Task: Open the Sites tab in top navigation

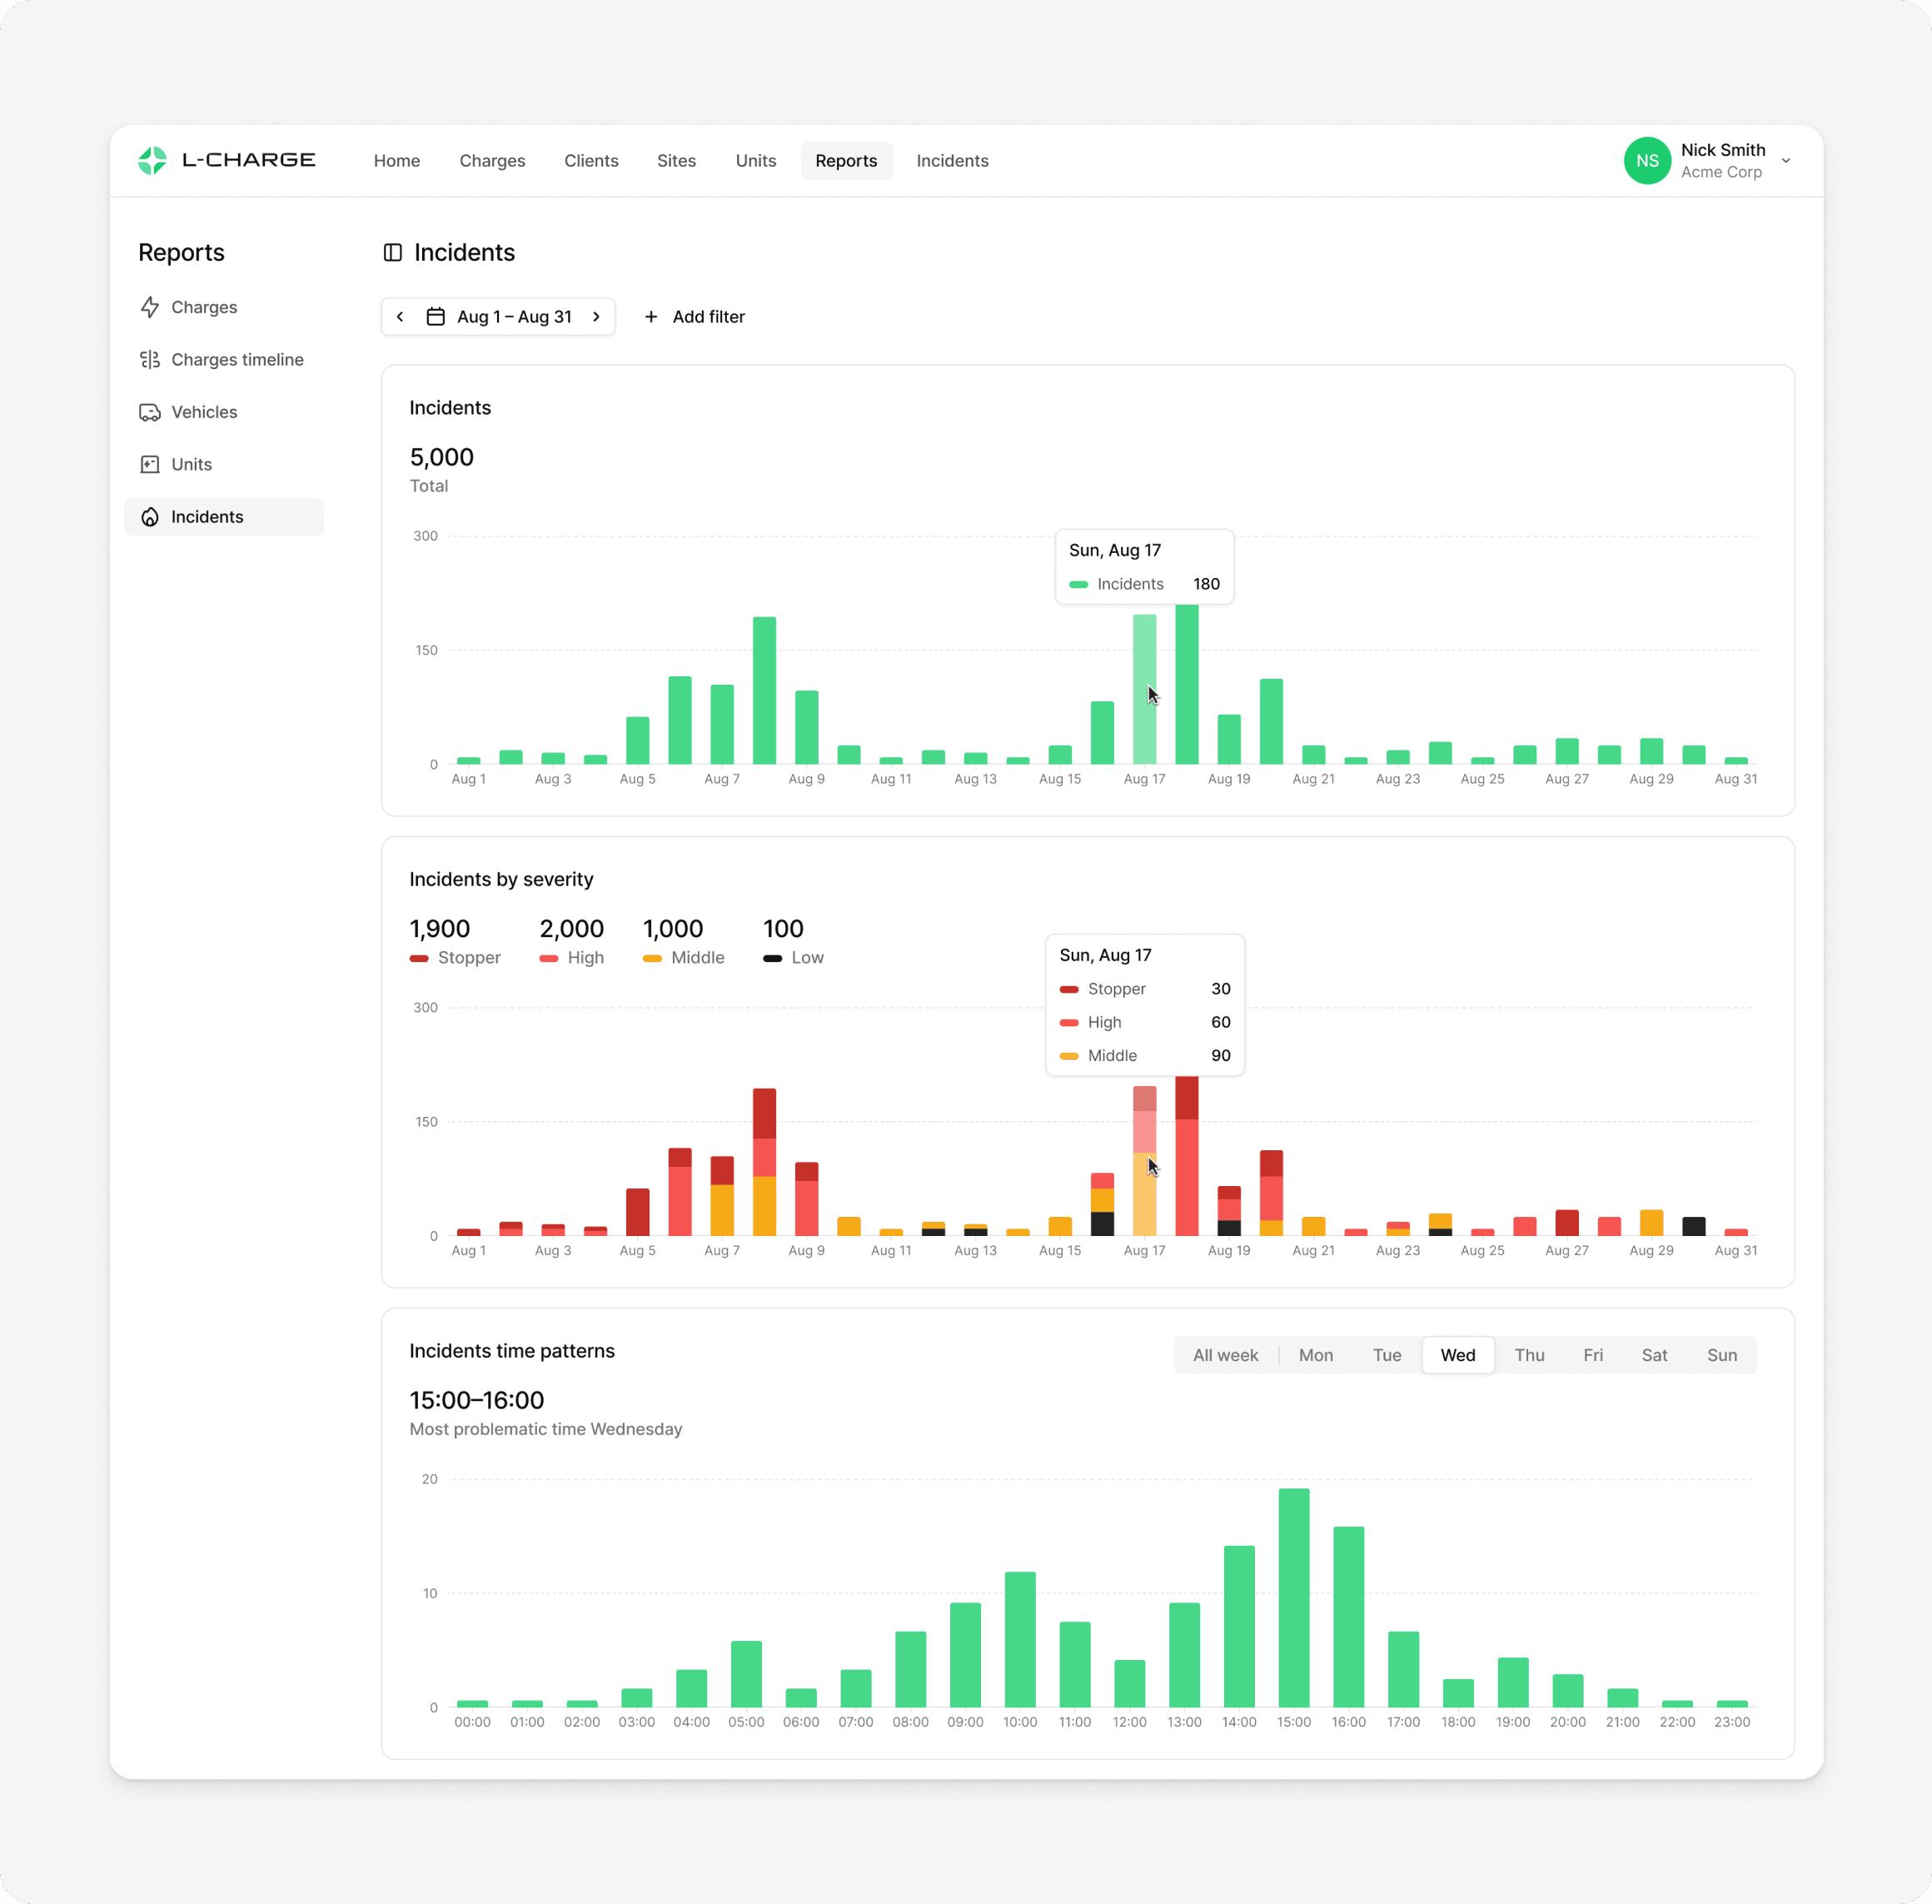Action: pyautogui.click(x=676, y=161)
